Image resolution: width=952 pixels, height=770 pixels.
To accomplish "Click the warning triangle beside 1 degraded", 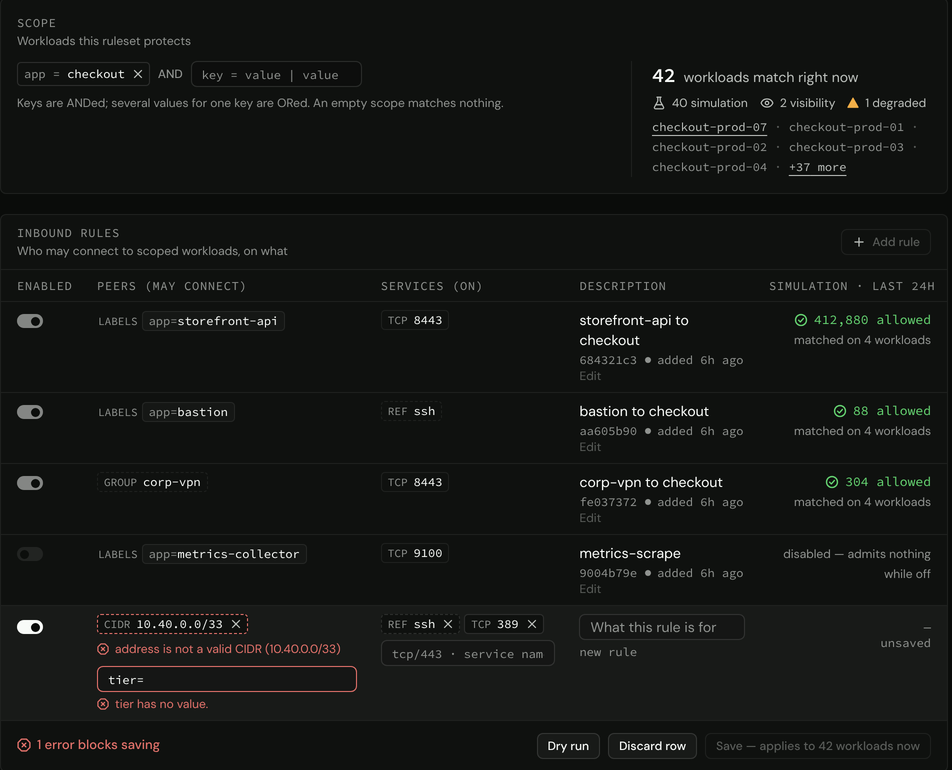I will pyautogui.click(x=853, y=103).
